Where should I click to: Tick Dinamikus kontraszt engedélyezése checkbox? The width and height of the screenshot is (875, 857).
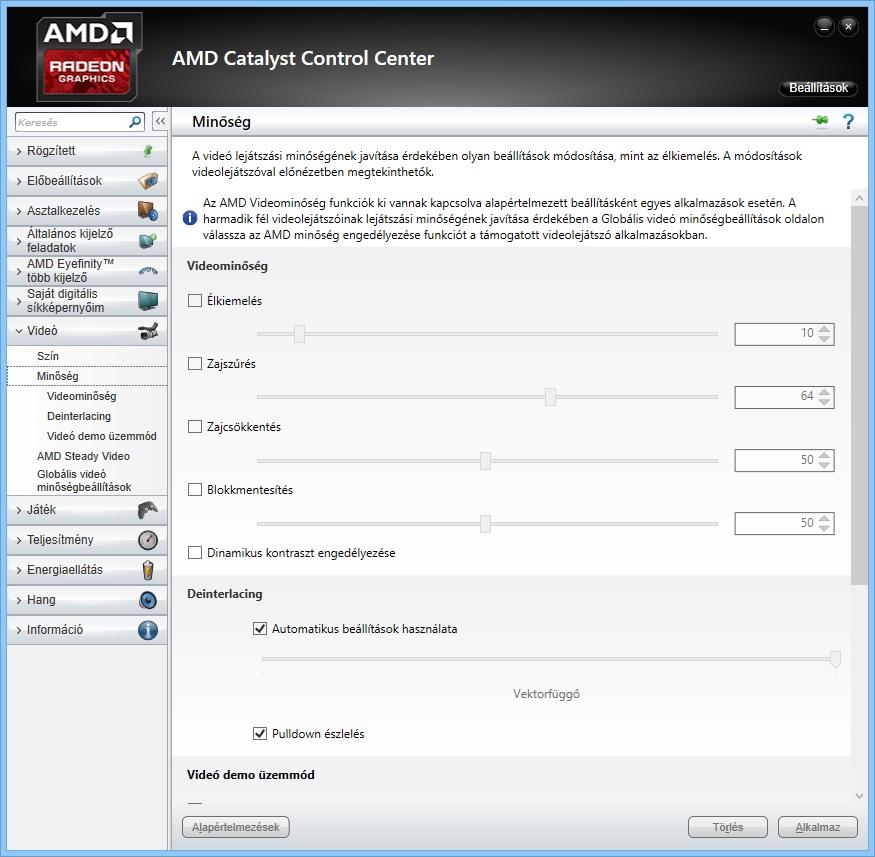[195, 553]
